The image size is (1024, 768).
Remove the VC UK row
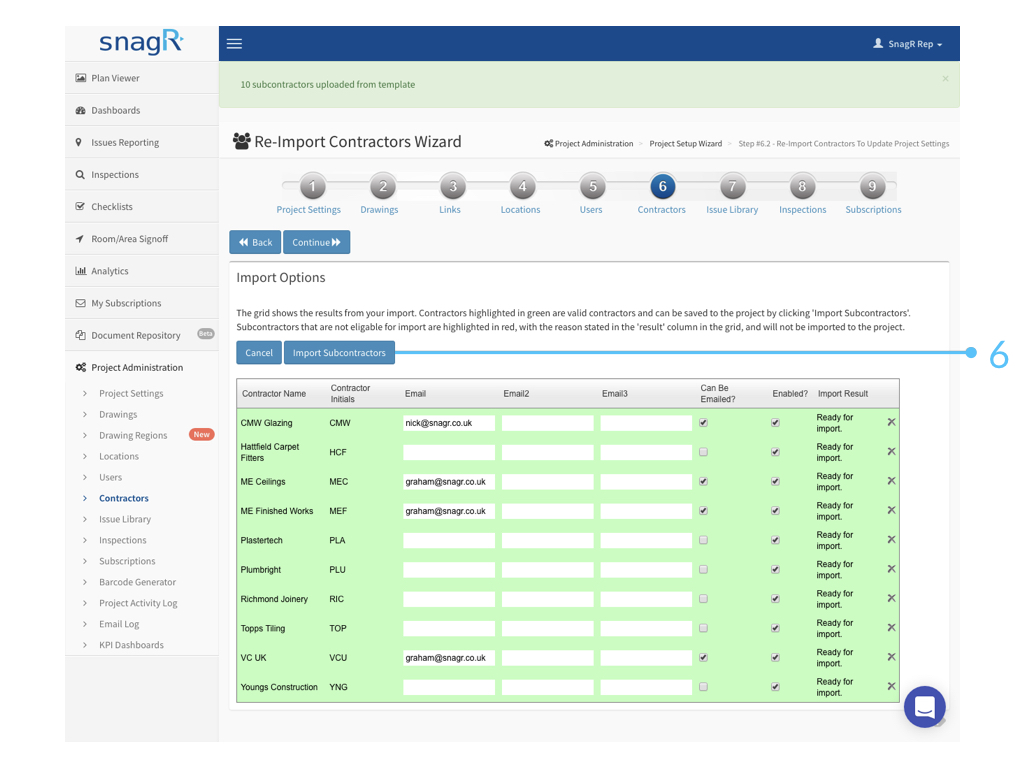[891, 658]
